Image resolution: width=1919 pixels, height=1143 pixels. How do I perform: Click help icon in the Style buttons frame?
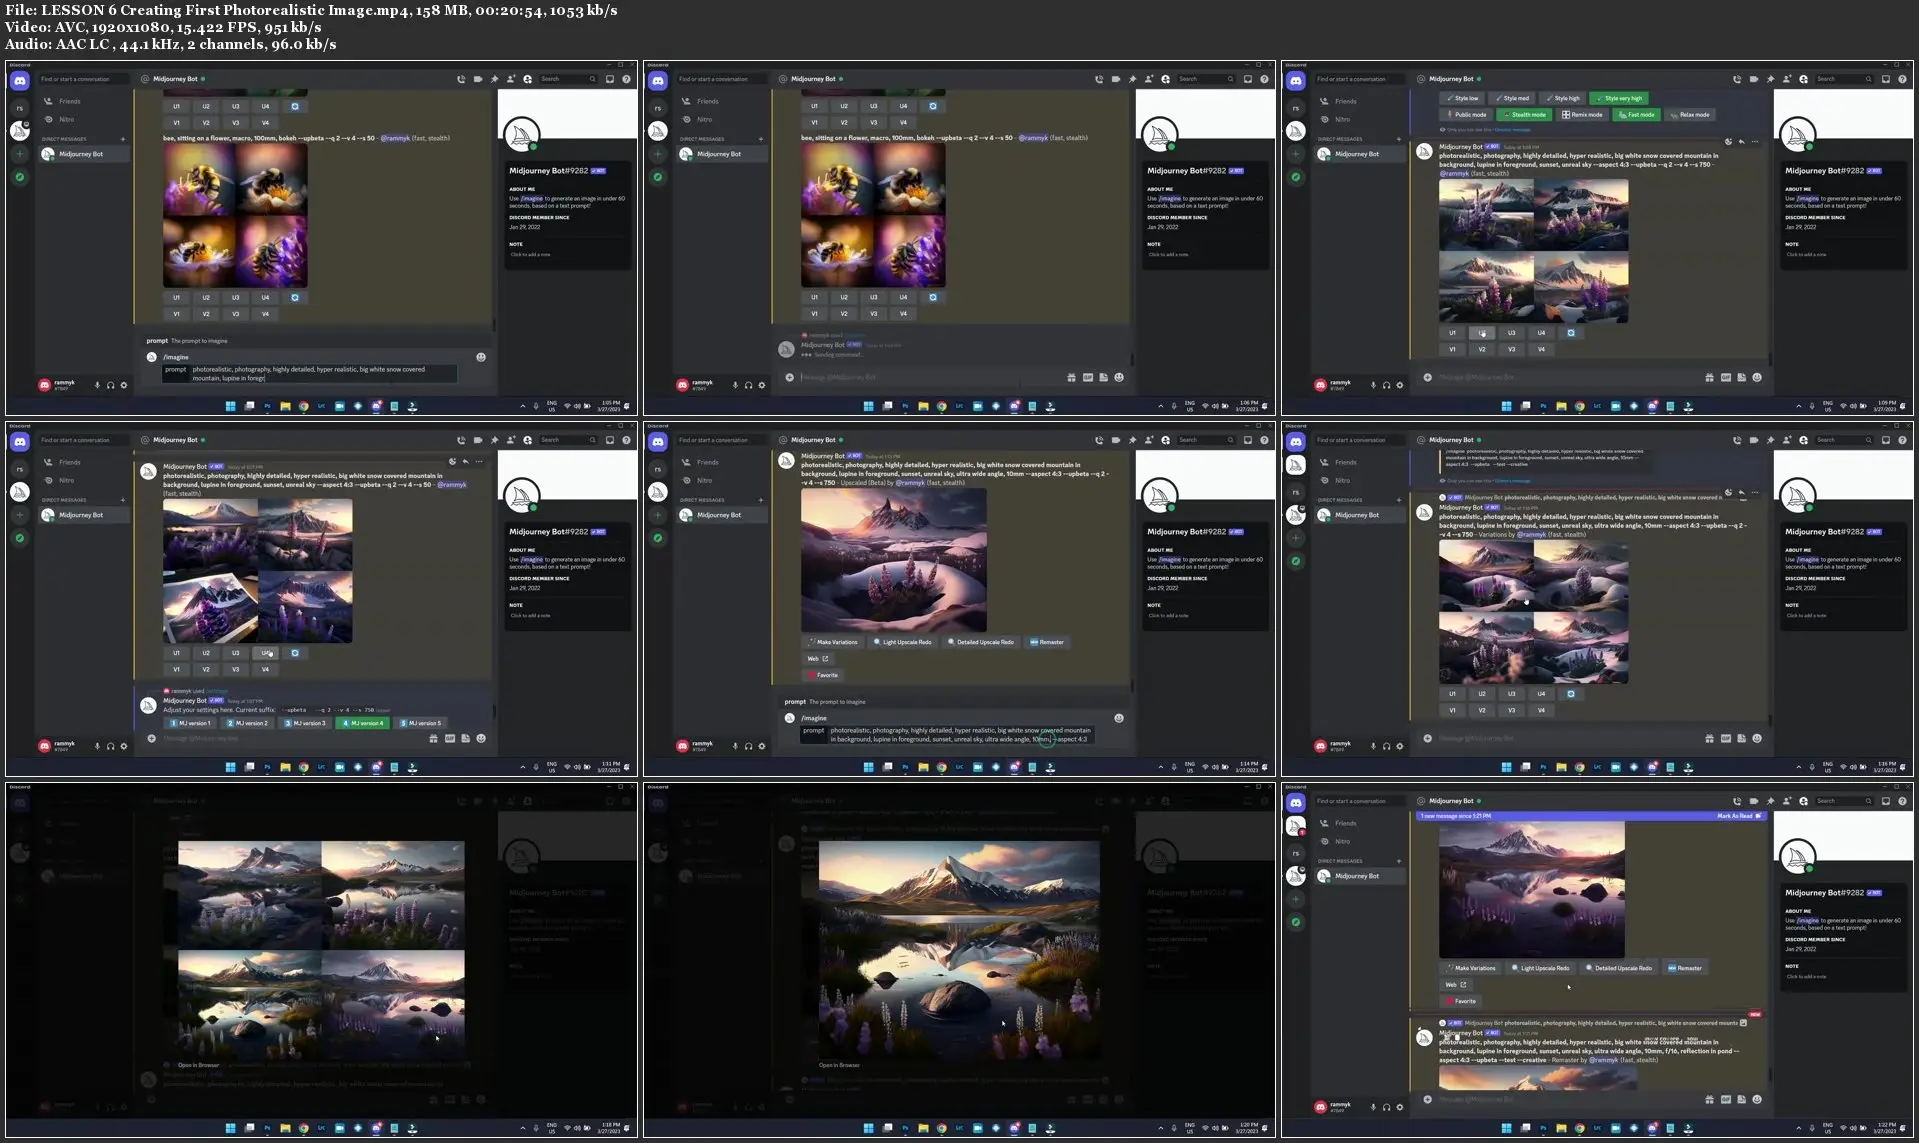coord(1902,79)
